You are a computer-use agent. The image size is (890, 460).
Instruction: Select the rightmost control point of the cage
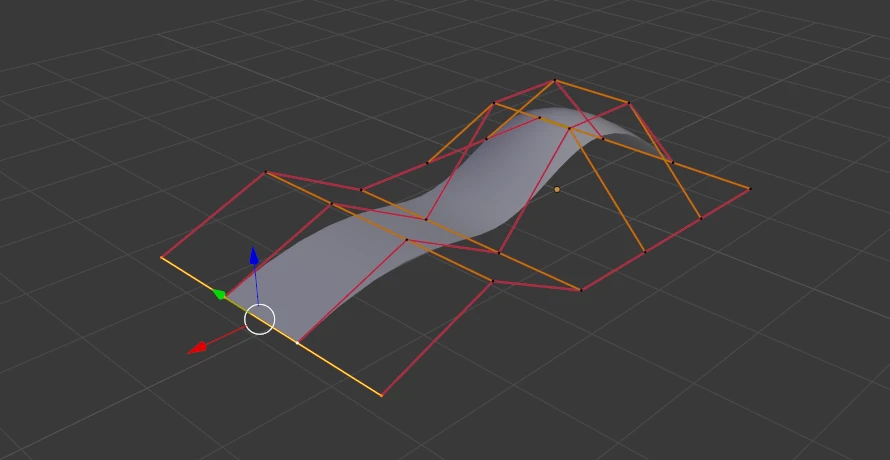click(x=750, y=189)
